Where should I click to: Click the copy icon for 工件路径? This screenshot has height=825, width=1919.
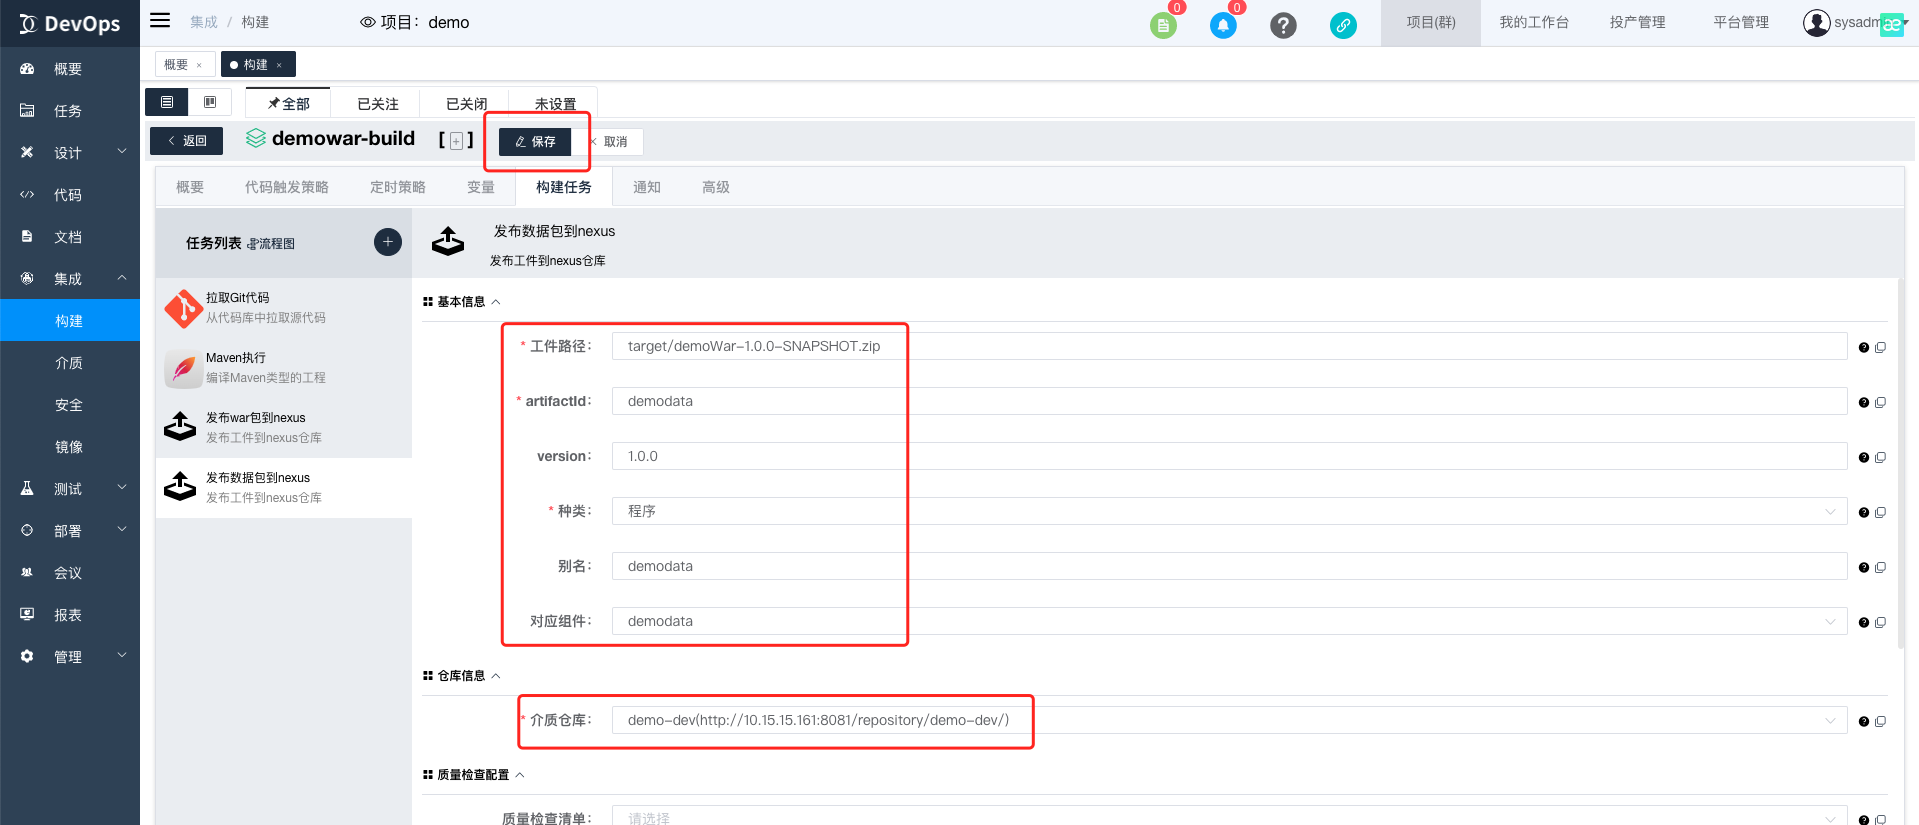click(1880, 348)
